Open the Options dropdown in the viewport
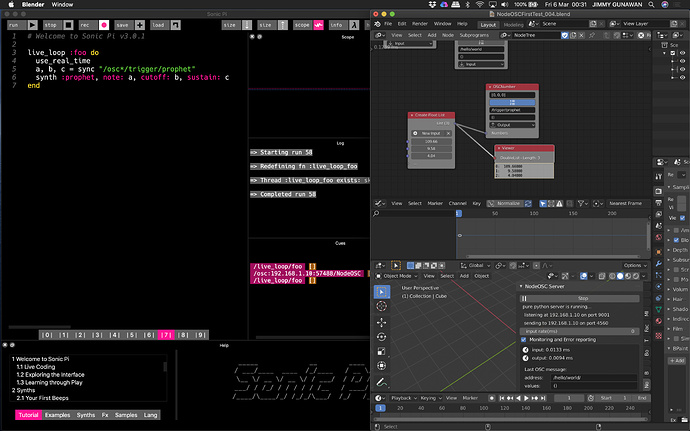690x431 pixels. click(x=635, y=265)
